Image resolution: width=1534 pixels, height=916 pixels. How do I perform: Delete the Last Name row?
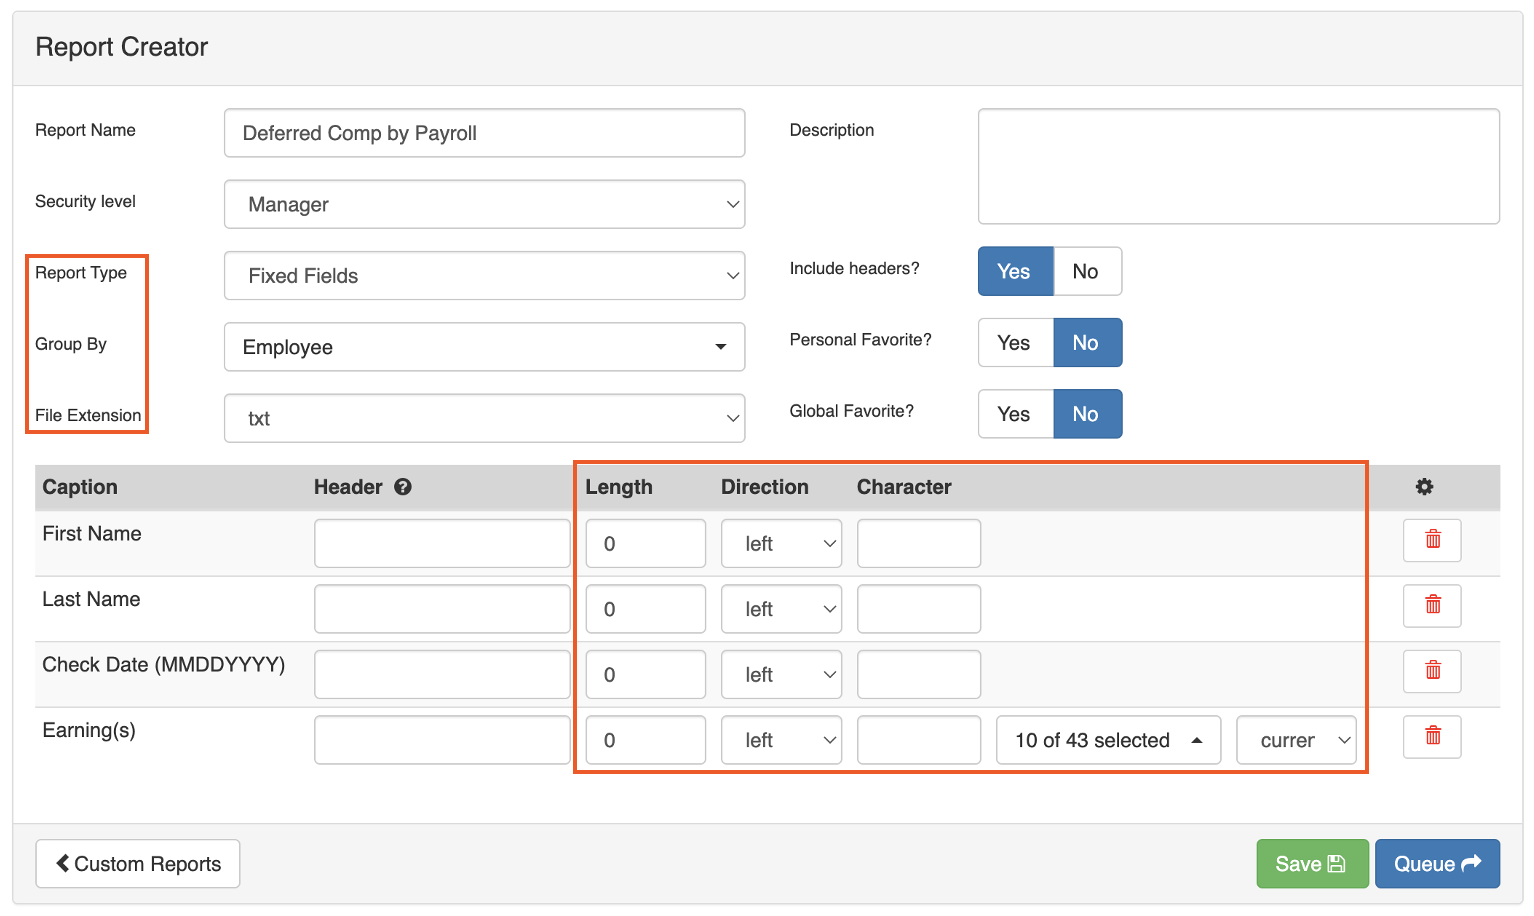pyautogui.click(x=1432, y=606)
